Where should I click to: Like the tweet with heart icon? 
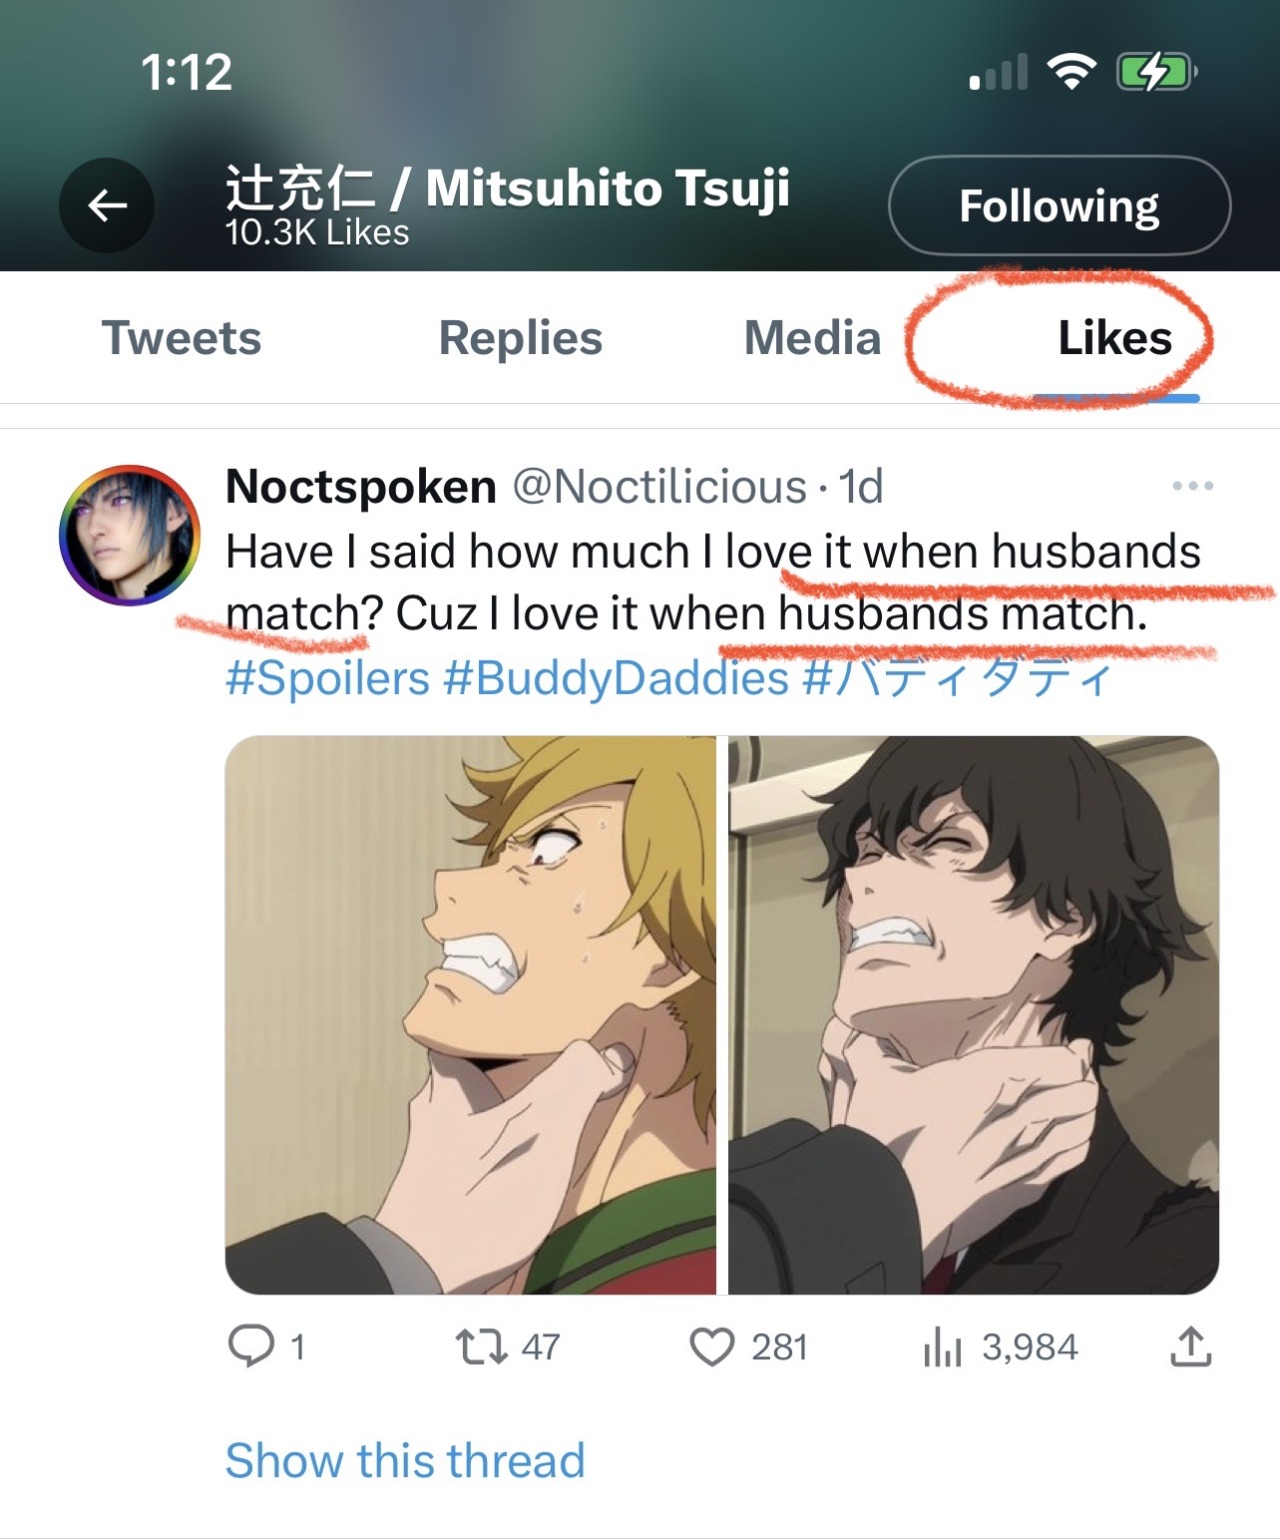point(712,1346)
